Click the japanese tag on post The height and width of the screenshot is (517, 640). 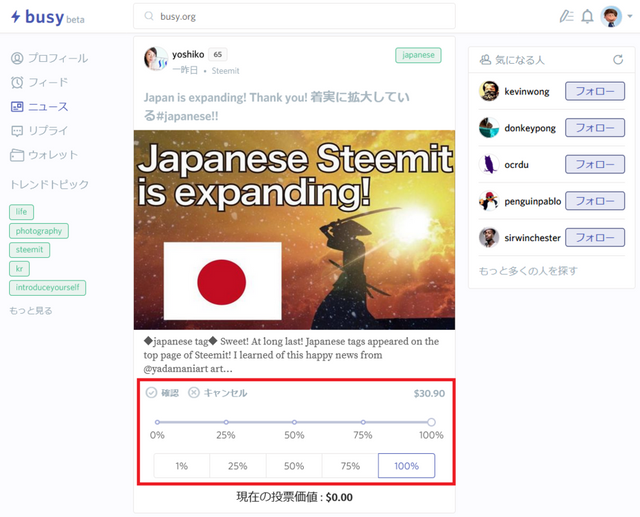point(418,55)
